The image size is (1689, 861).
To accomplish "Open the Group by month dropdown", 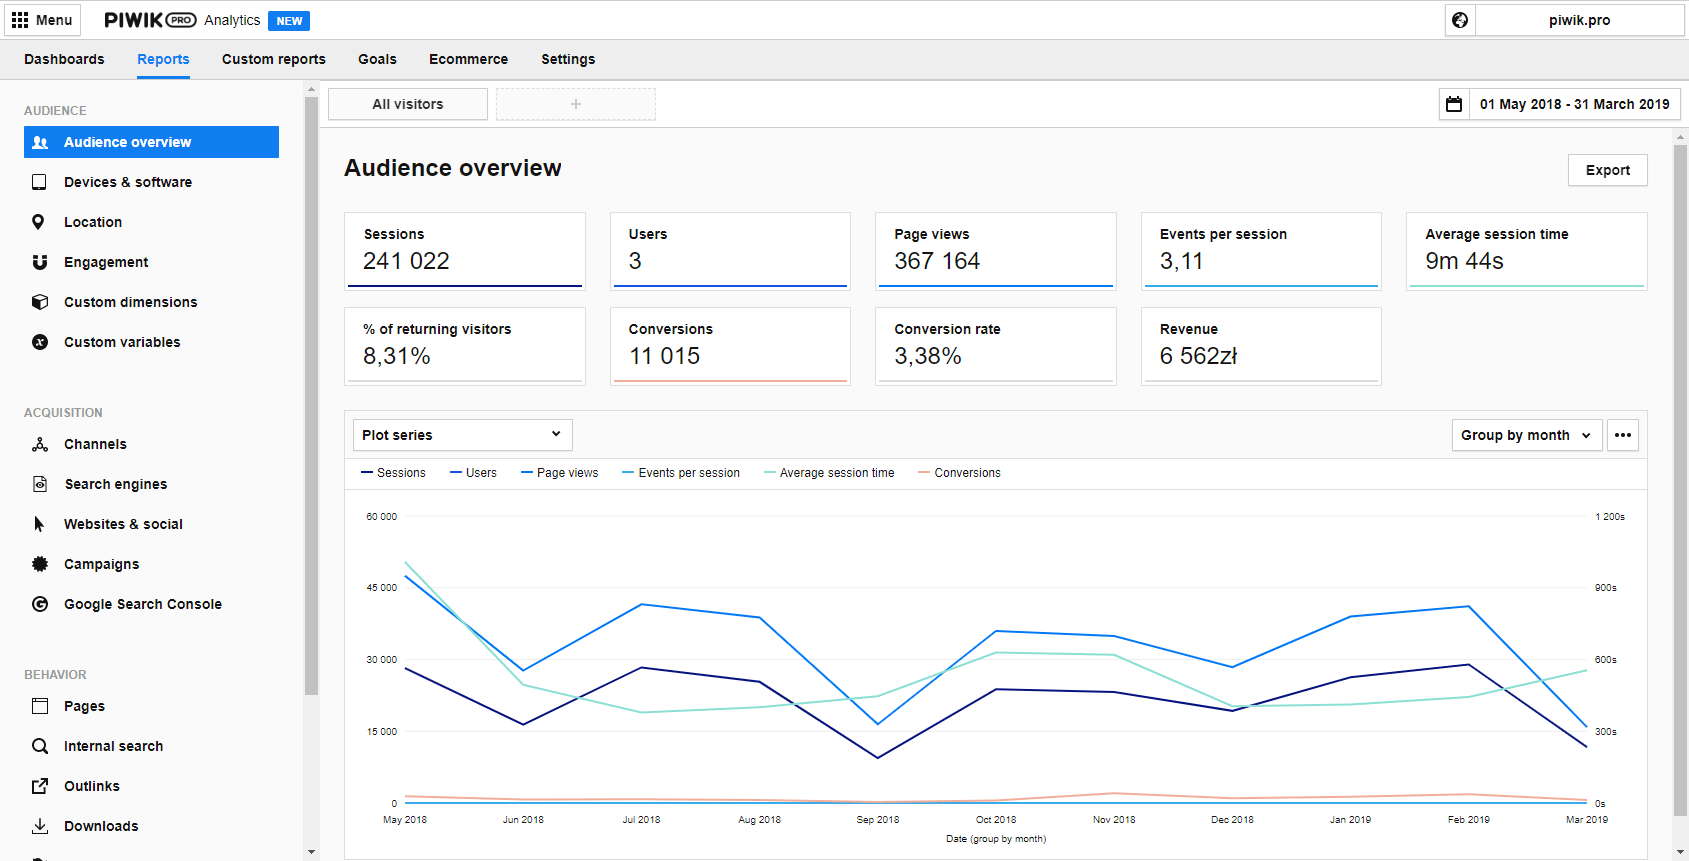I will click(x=1526, y=435).
